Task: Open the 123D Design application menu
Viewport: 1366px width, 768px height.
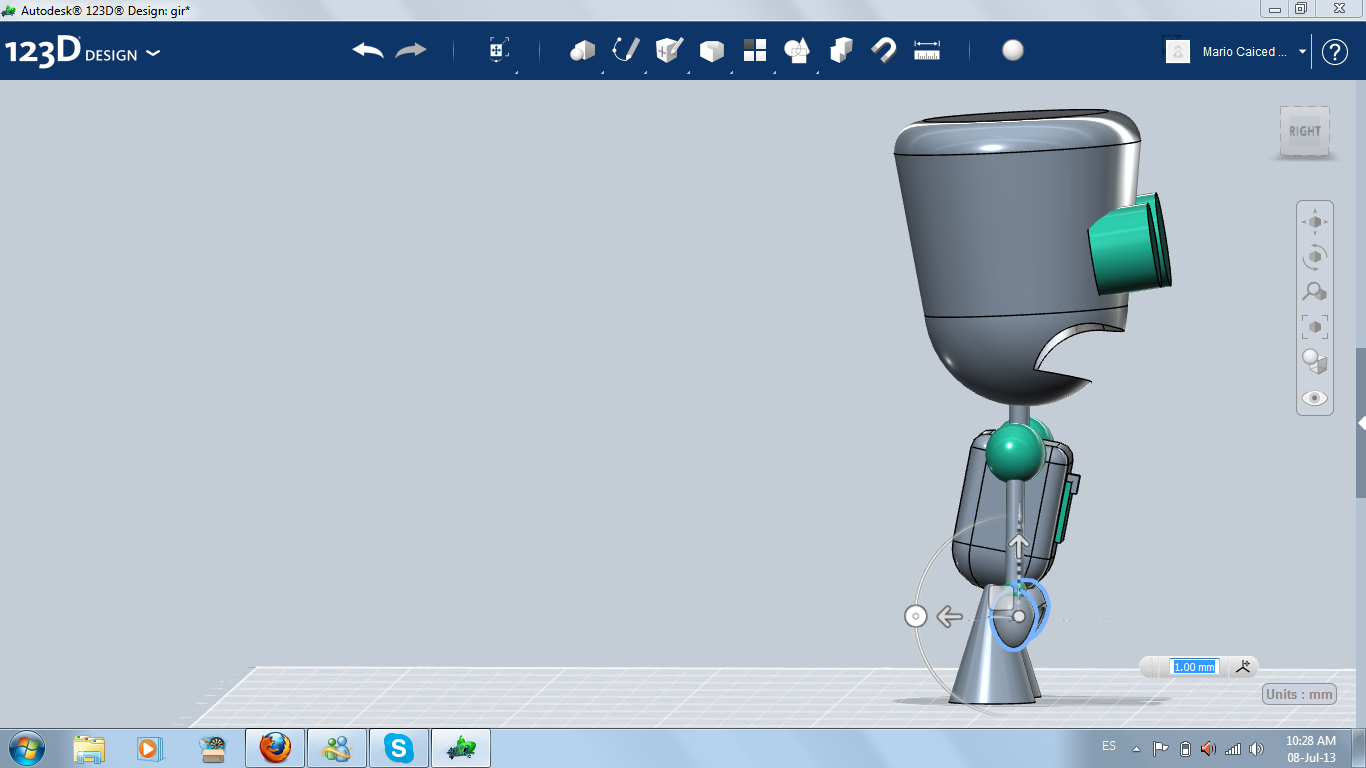Action: (x=82, y=52)
